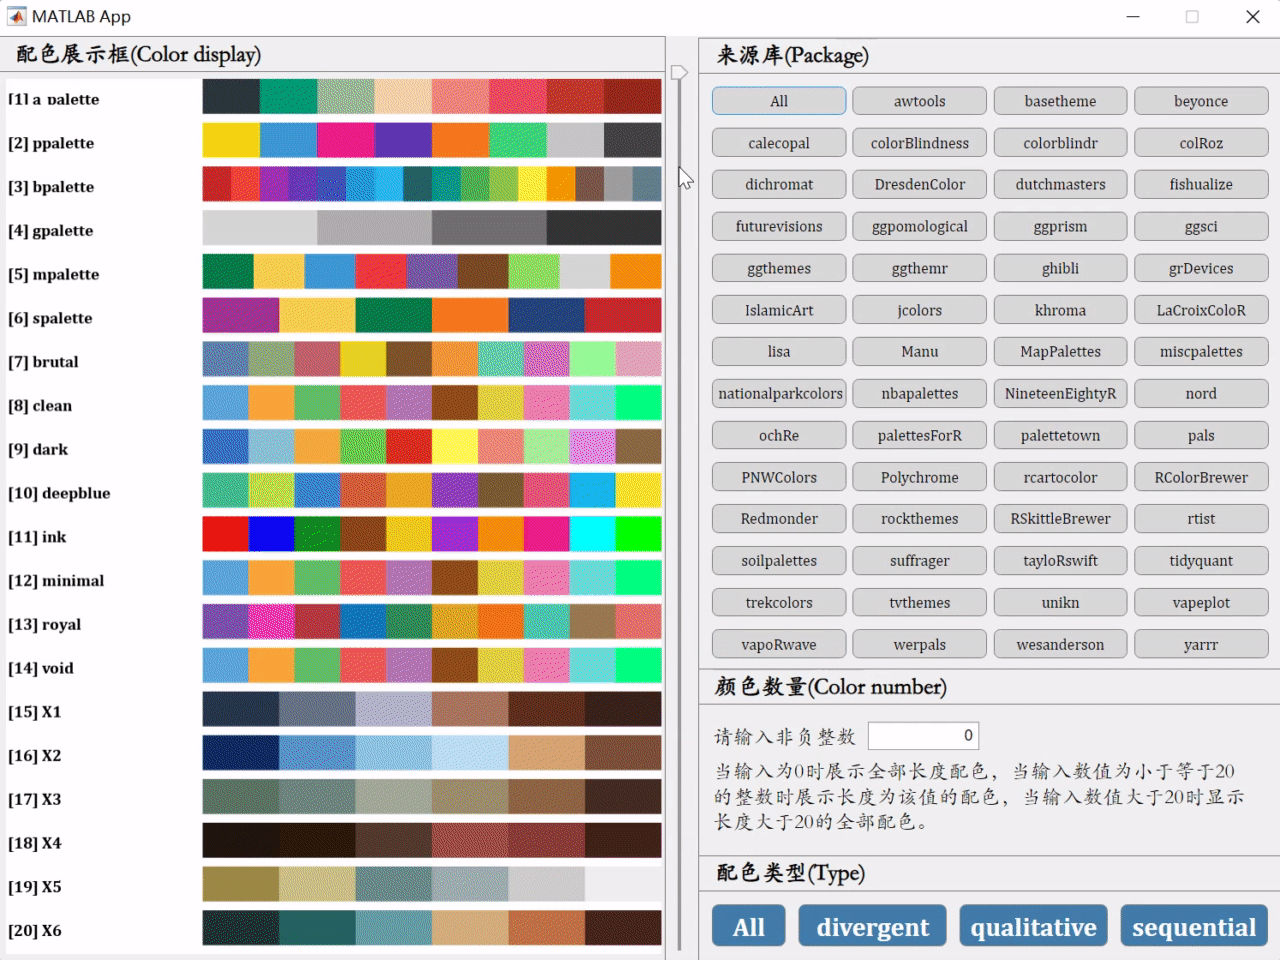1280x960 pixels.
Task: Choose the colorBlindness package
Action: [920, 143]
